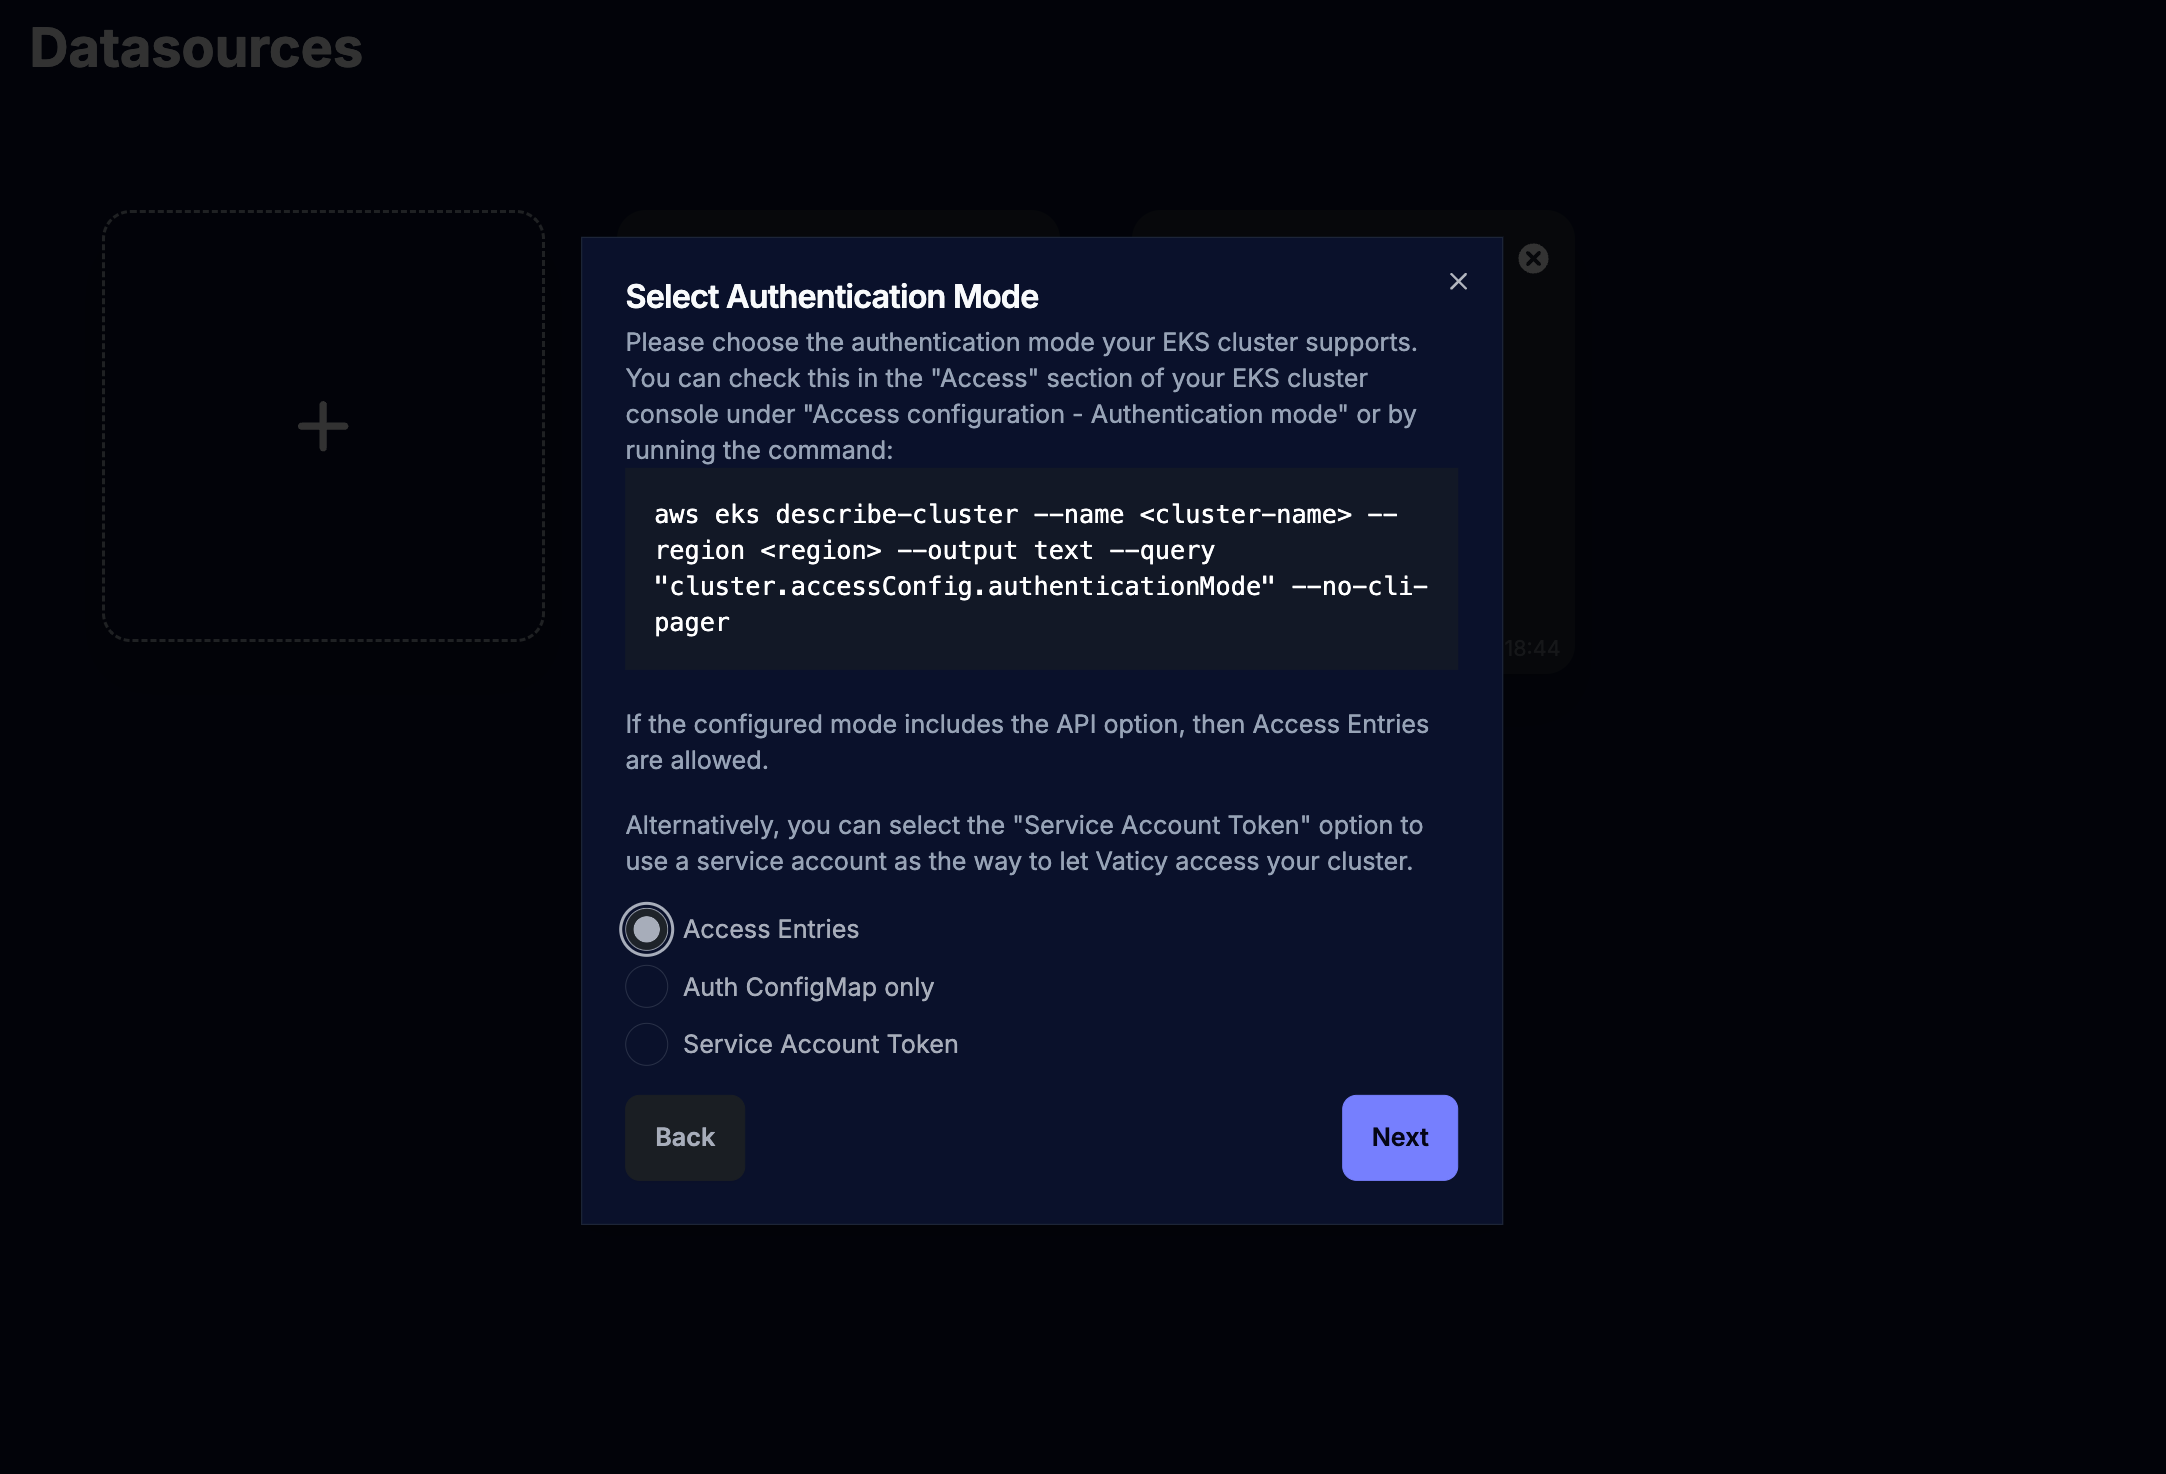Image resolution: width=2166 pixels, height=1474 pixels.
Task: Select the Access Entries radio option
Action: 647,929
